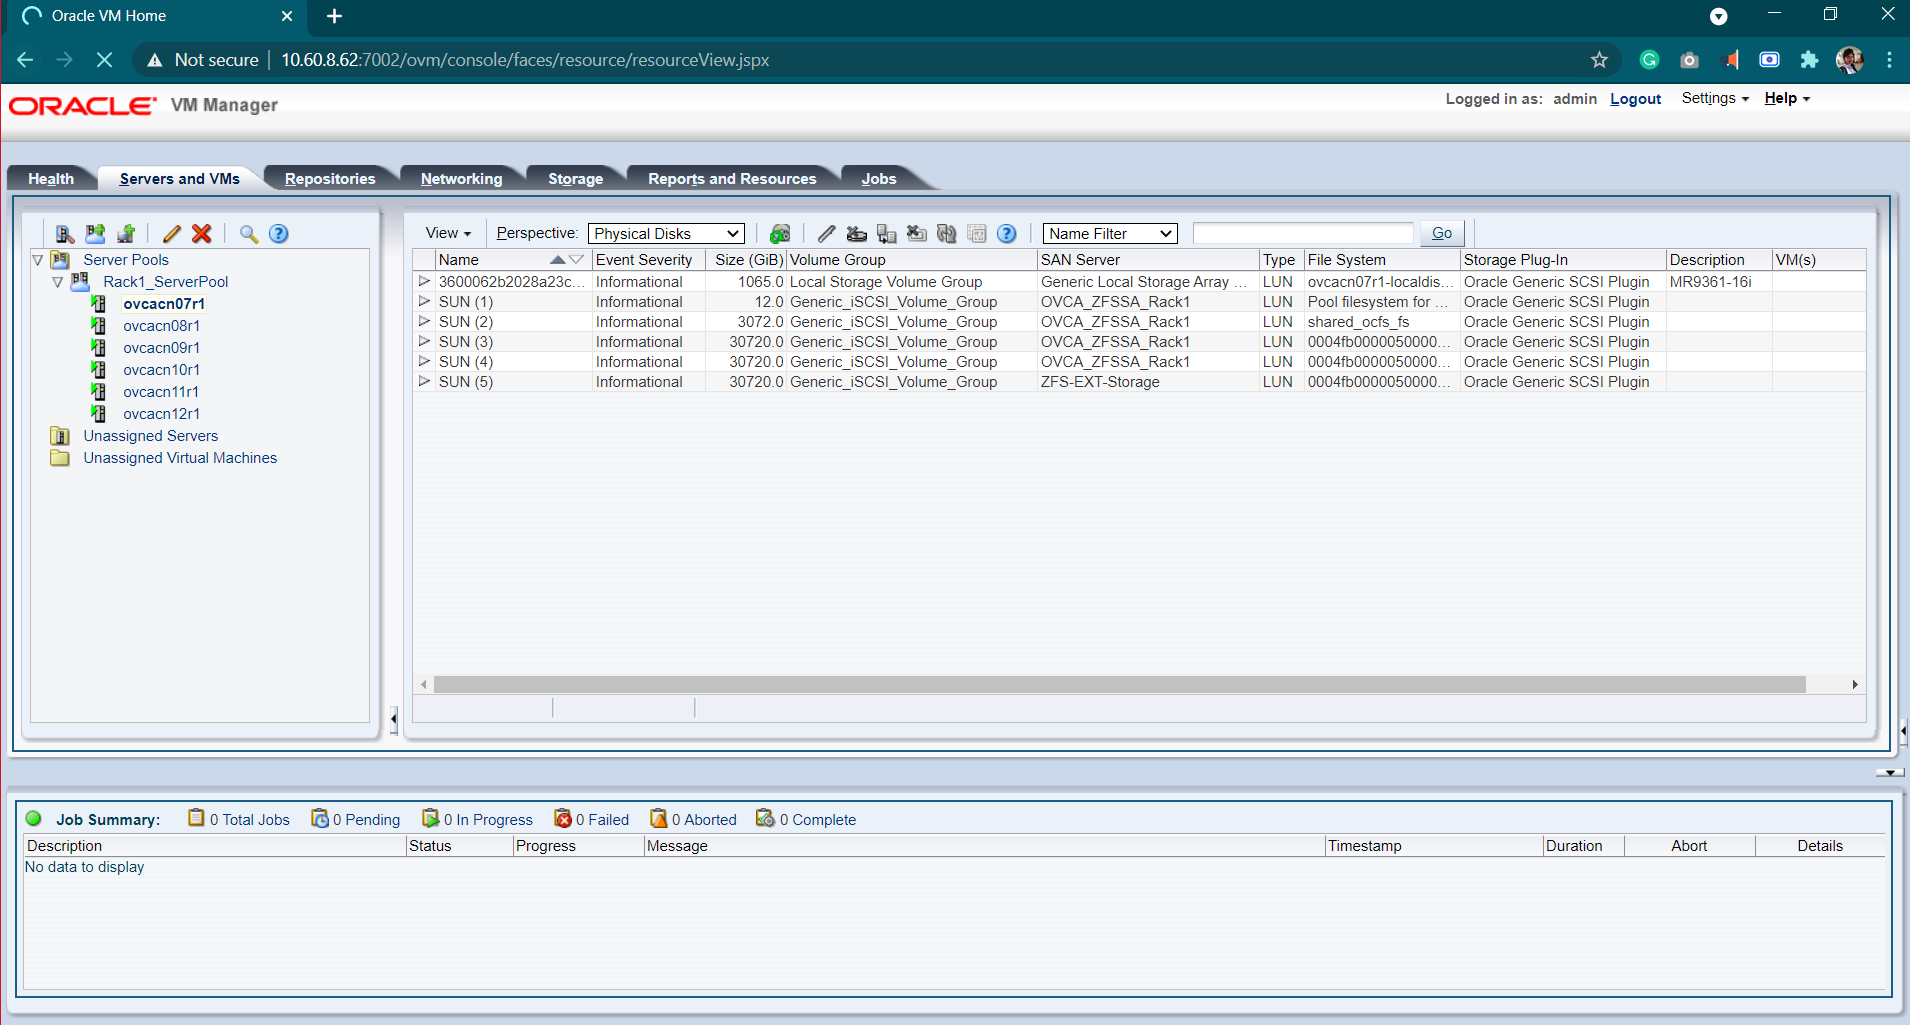Open the help icon in tree toolbar
This screenshot has height=1025, width=1910.
click(x=279, y=233)
